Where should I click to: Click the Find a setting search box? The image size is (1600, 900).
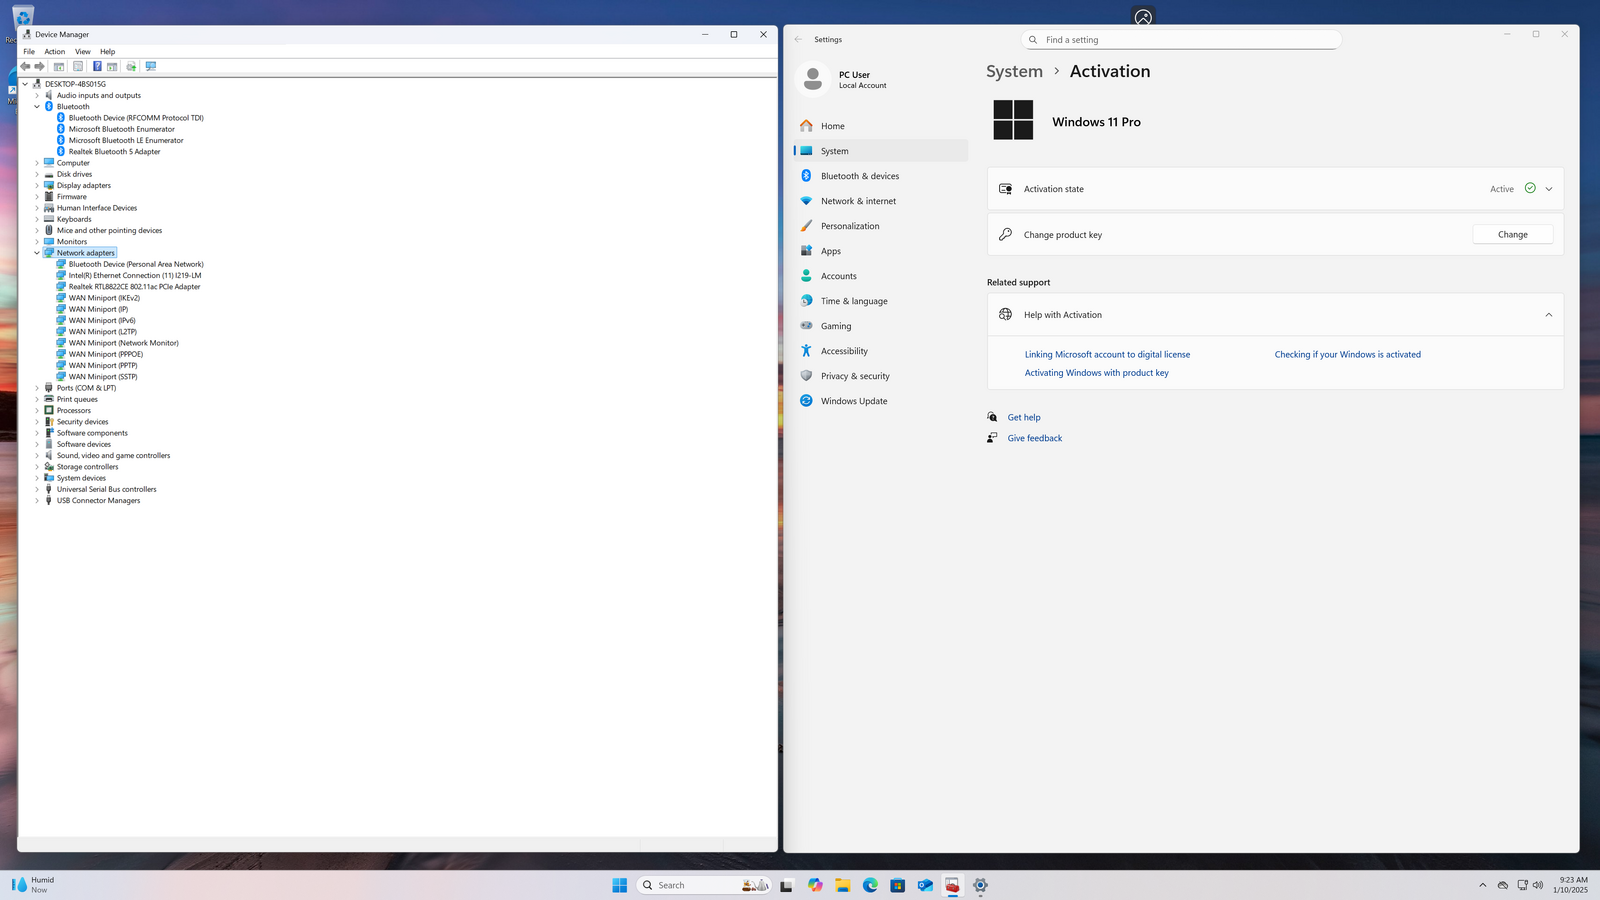pos(1185,40)
